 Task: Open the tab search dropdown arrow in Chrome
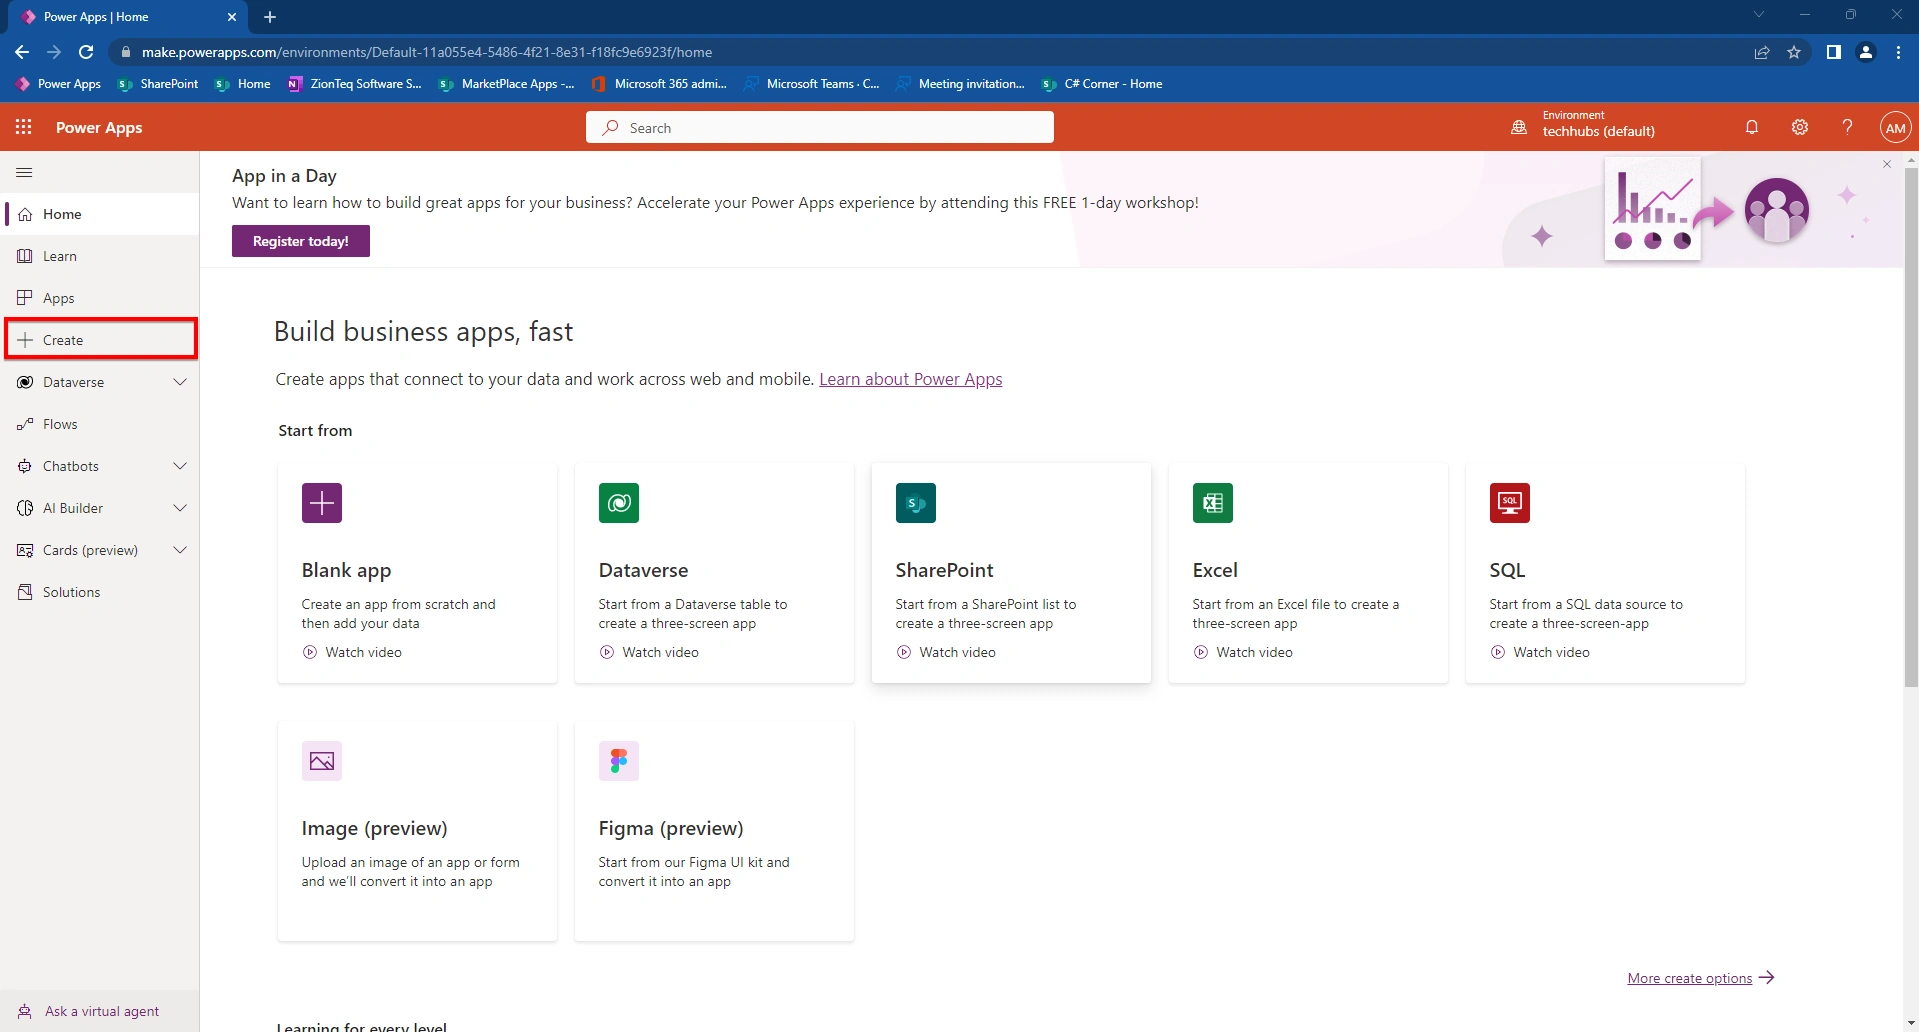[x=1759, y=15]
